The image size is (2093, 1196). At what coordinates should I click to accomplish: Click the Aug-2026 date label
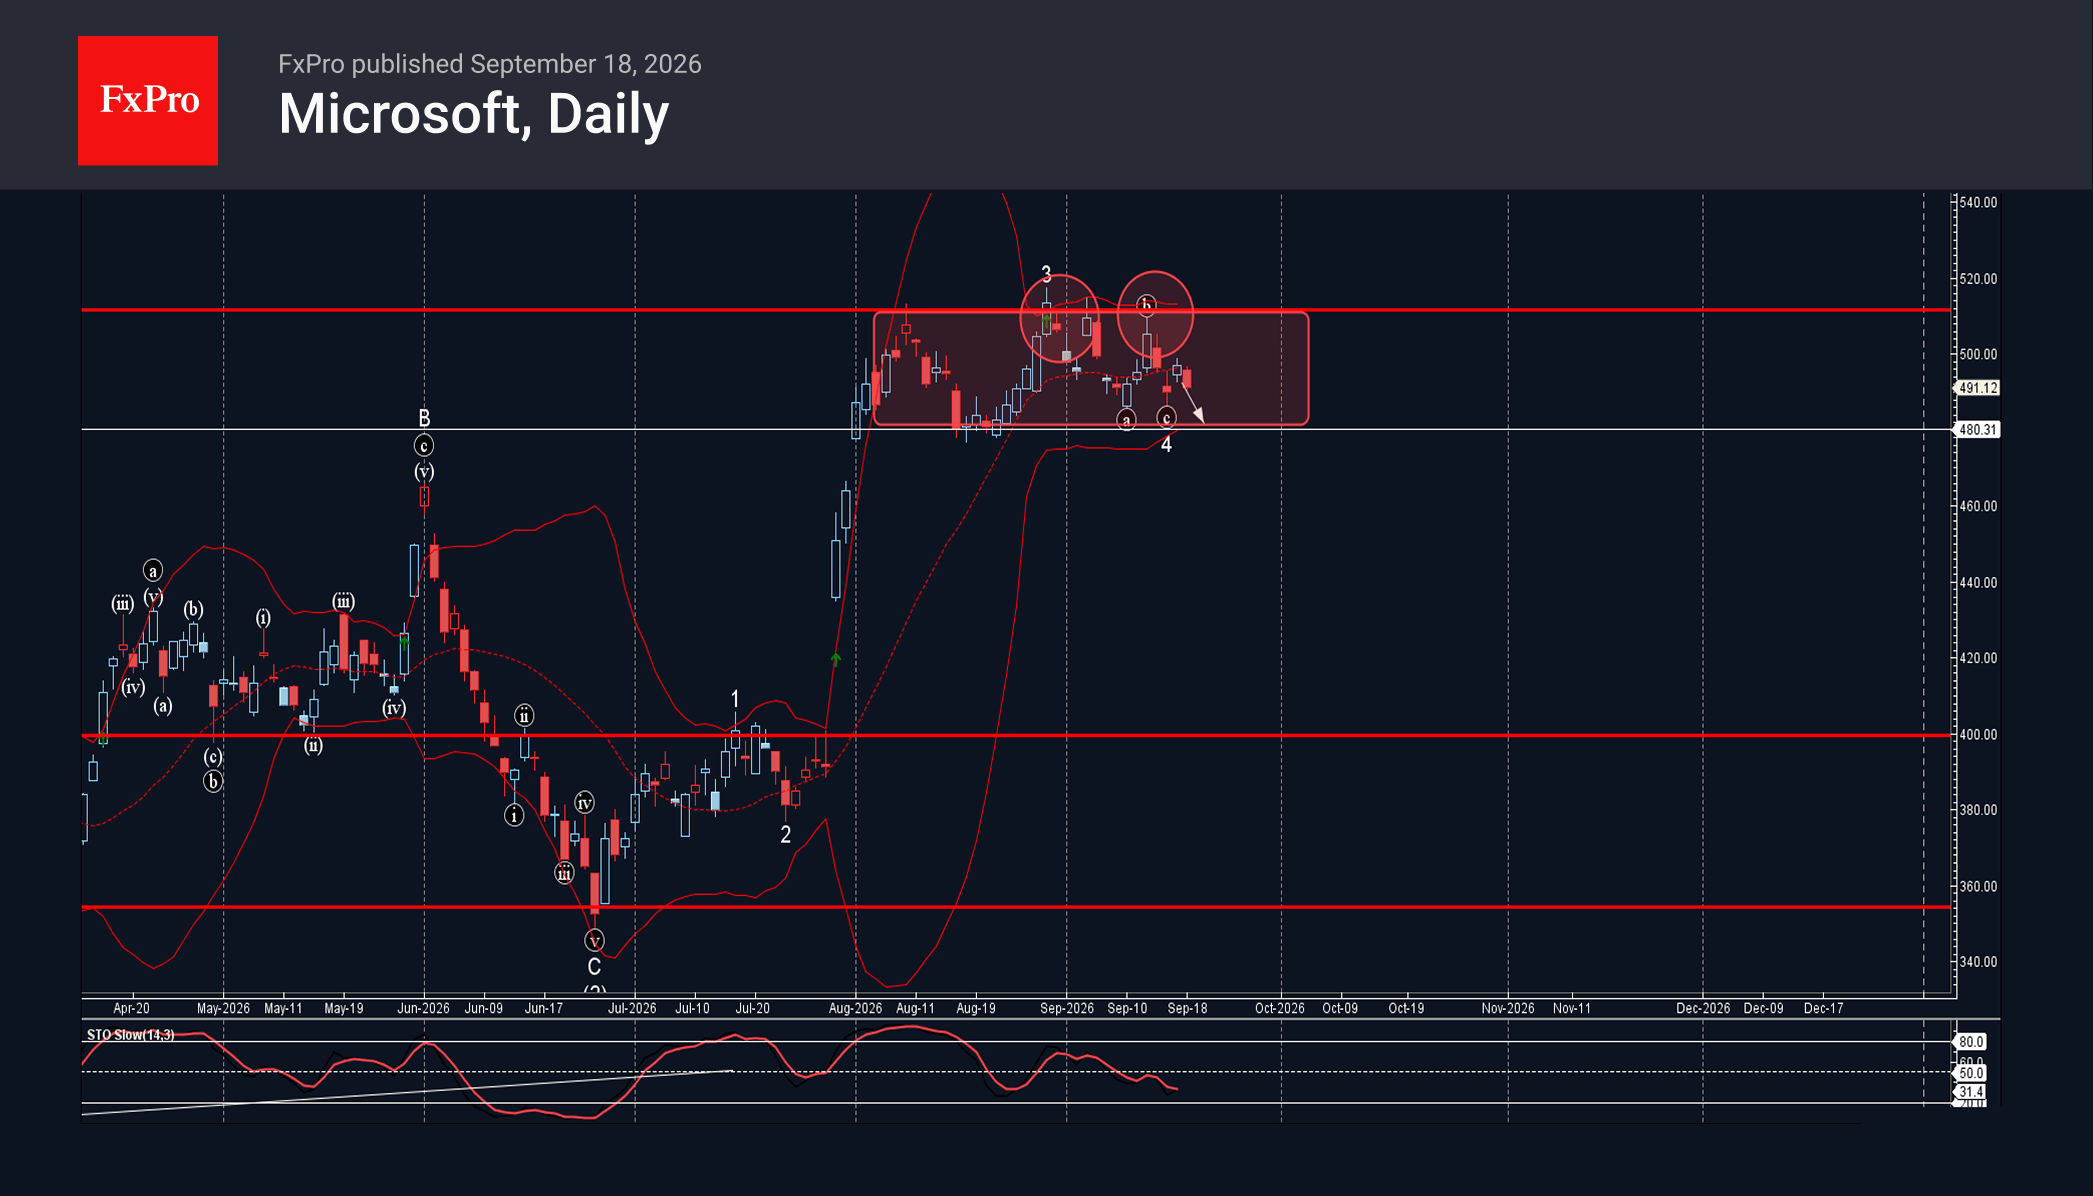[855, 1009]
